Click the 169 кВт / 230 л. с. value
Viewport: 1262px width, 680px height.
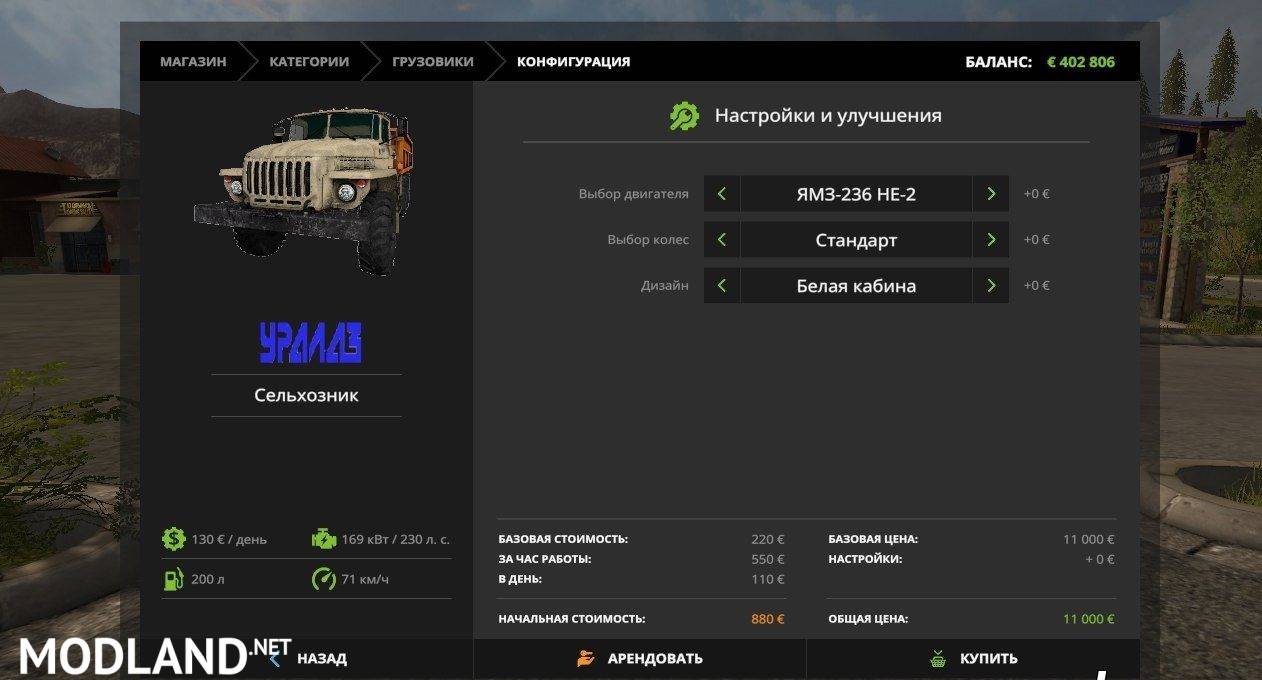tap(396, 540)
